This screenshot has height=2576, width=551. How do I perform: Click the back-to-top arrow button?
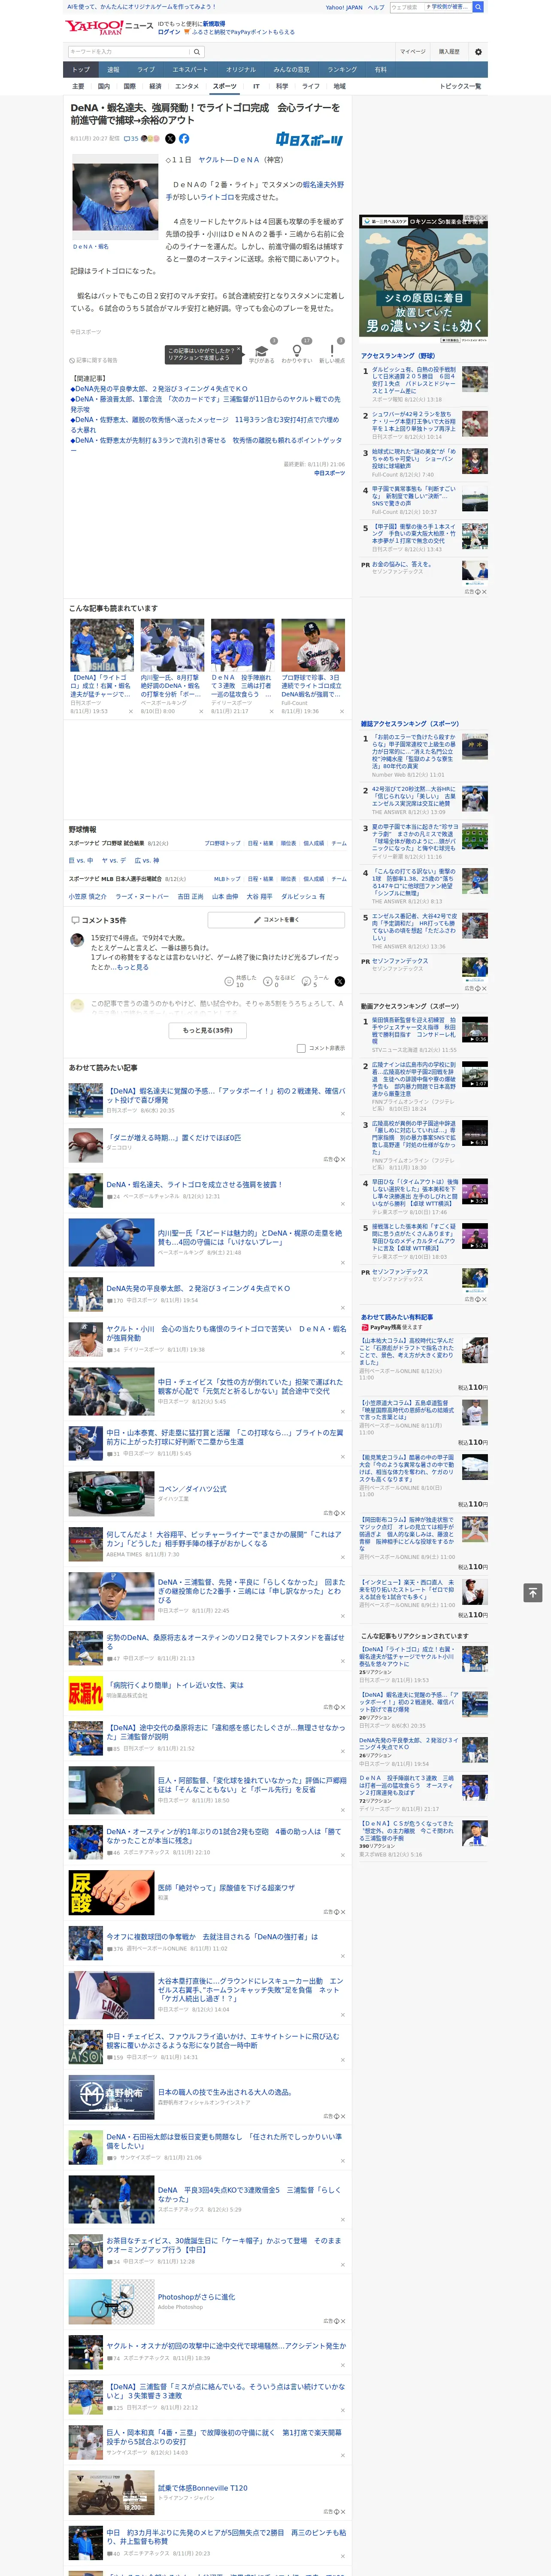pyautogui.click(x=533, y=1592)
